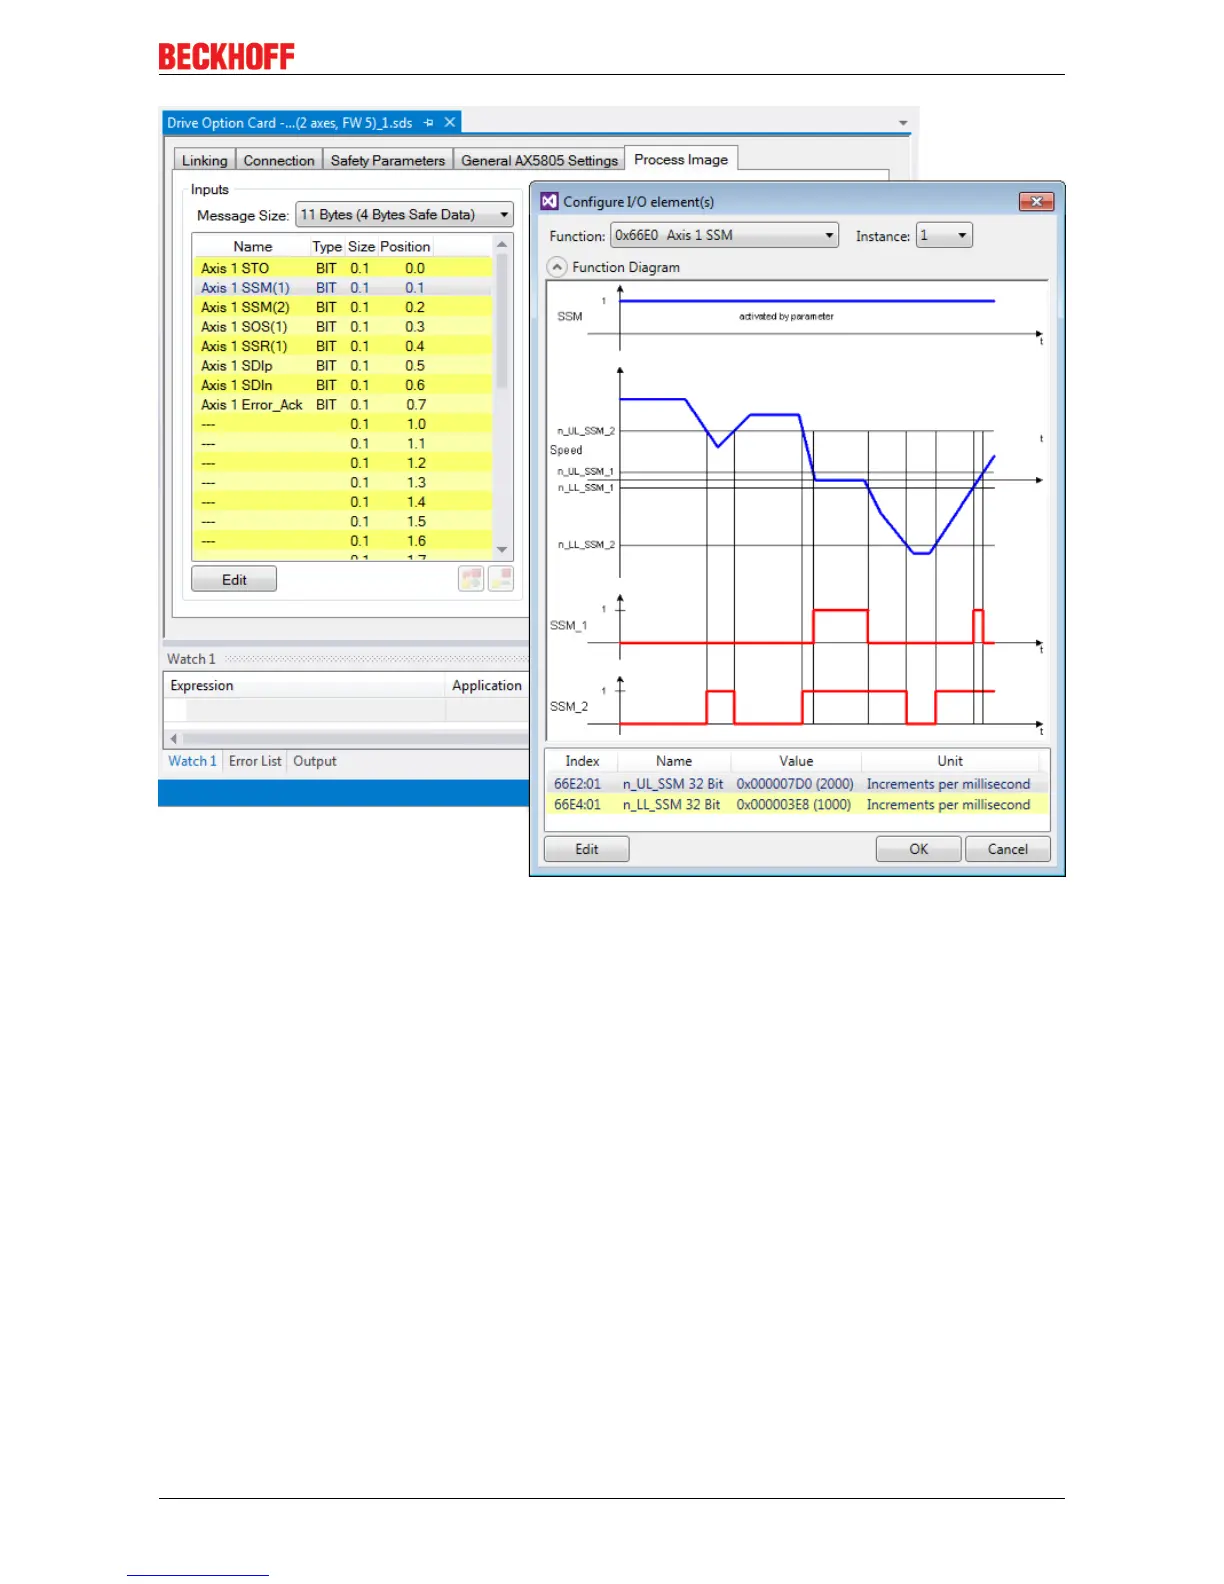Click the Watch panel left scroll arrow

tap(174, 739)
